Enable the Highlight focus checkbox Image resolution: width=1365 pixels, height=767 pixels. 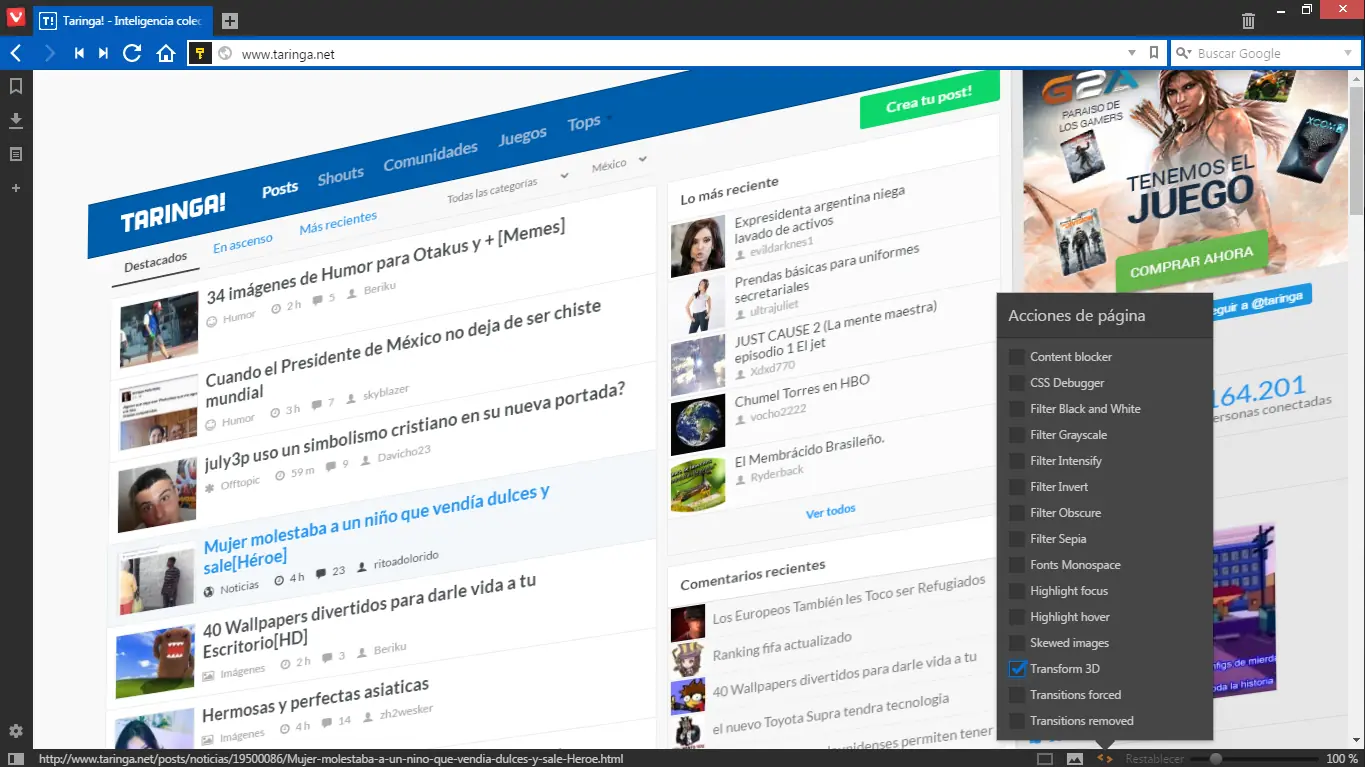click(x=1017, y=591)
